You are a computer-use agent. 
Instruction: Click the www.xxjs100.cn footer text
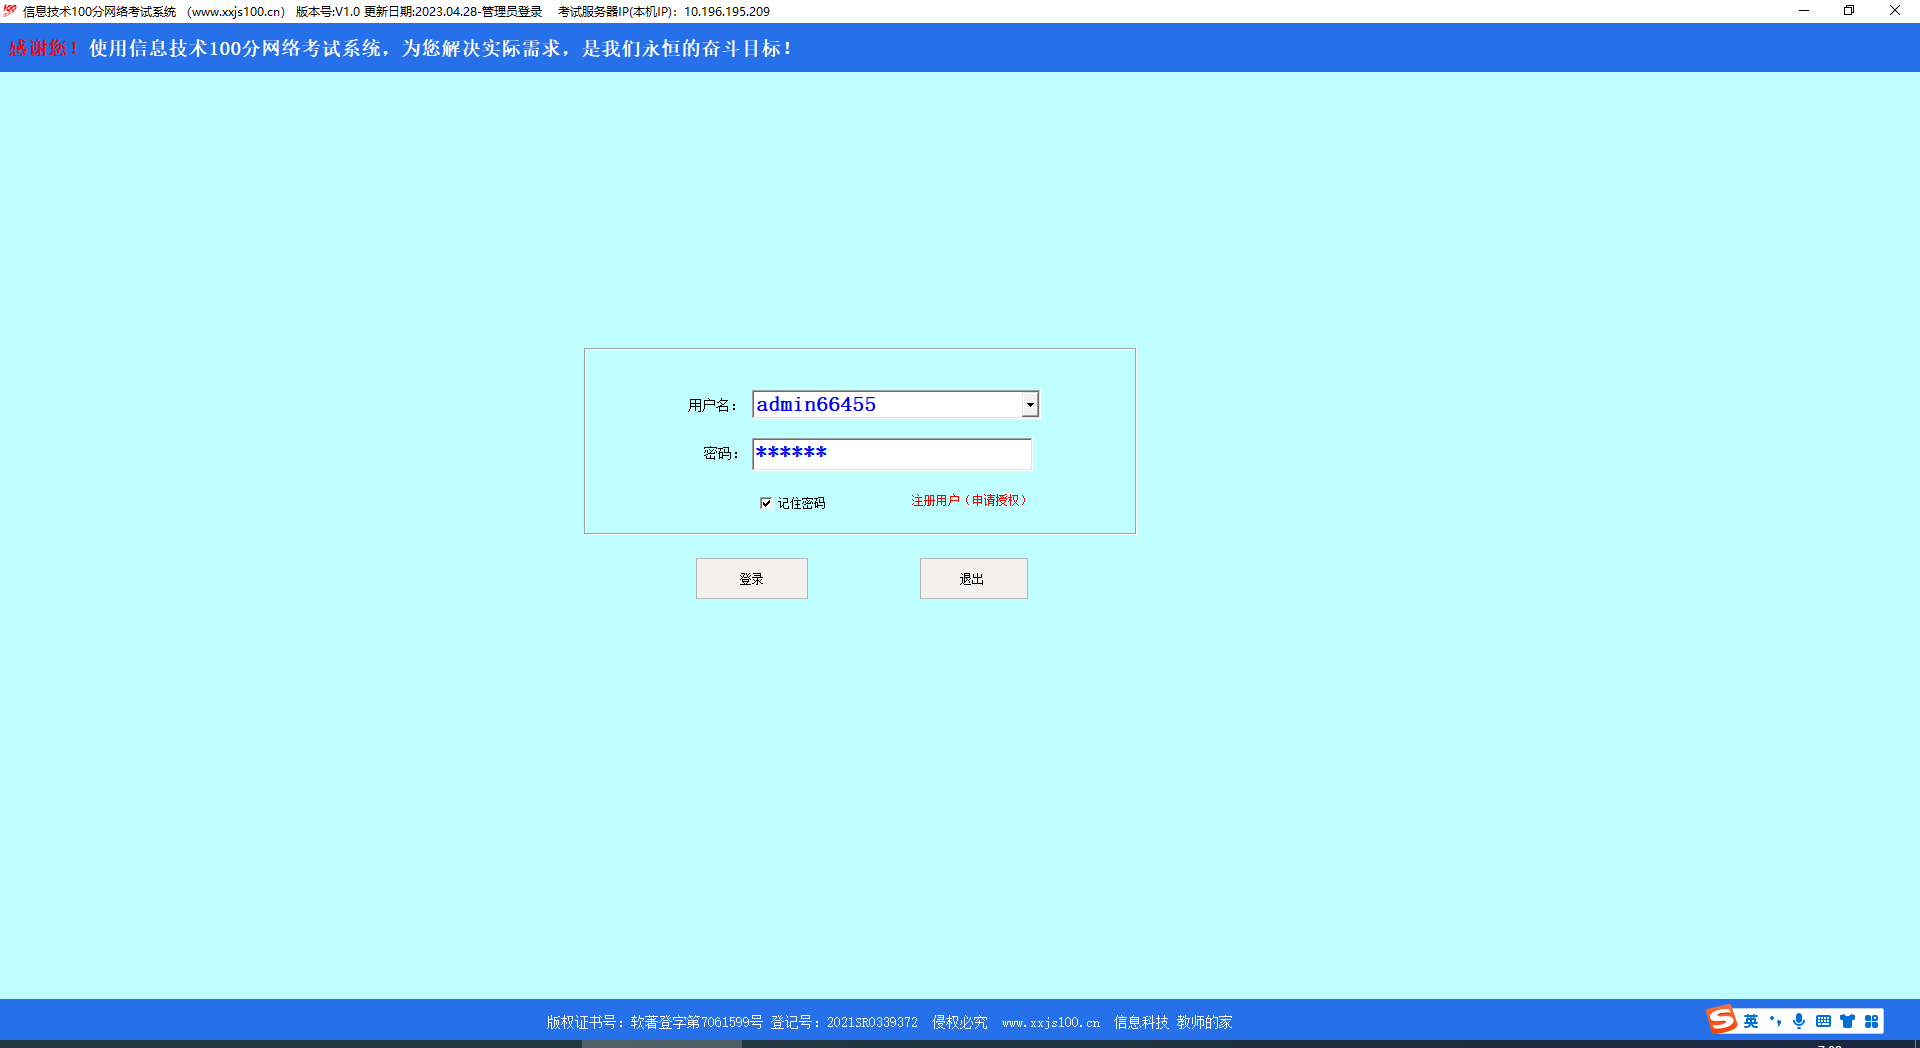(x=1051, y=1022)
